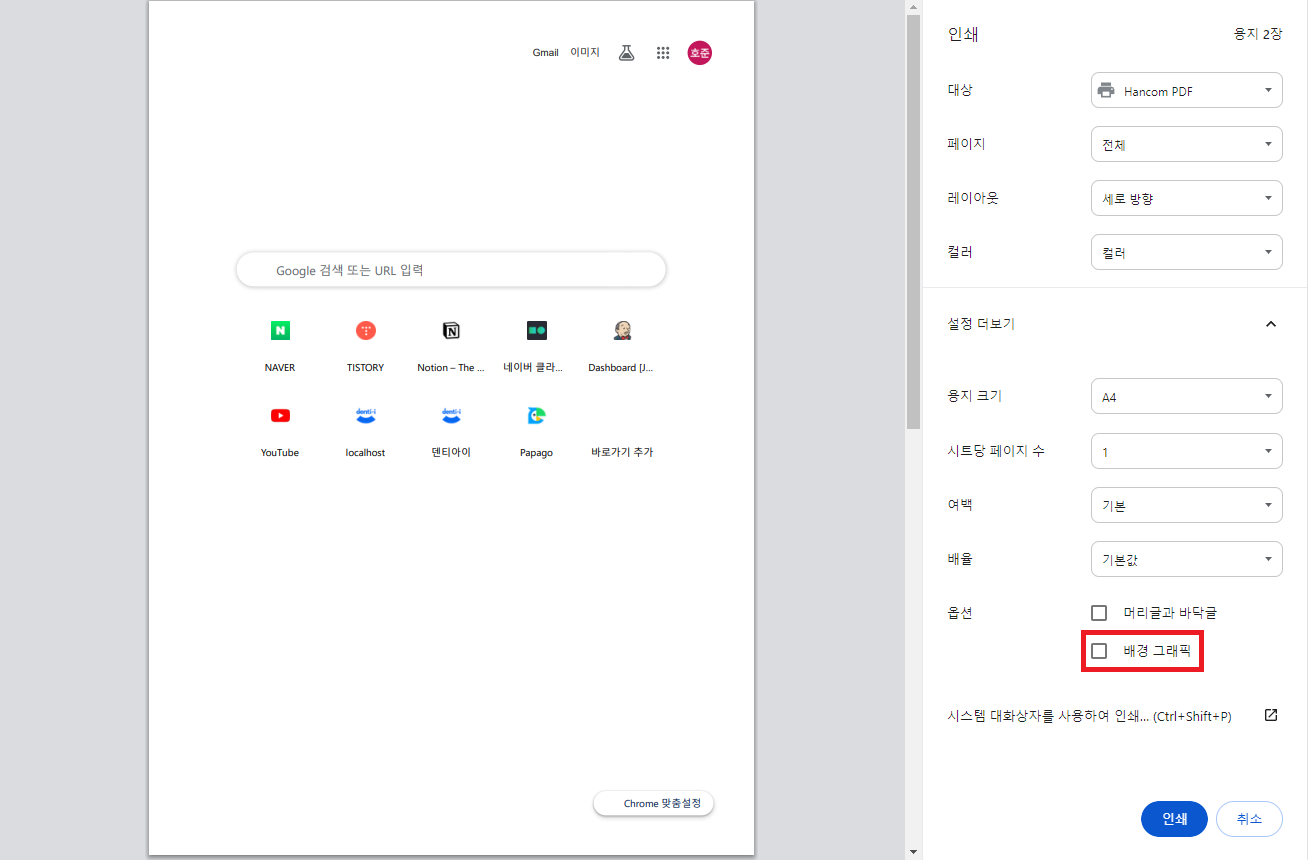Click the Labs flask icon in the preview
This screenshot has width=1308, height=860.
pos(626,53)
